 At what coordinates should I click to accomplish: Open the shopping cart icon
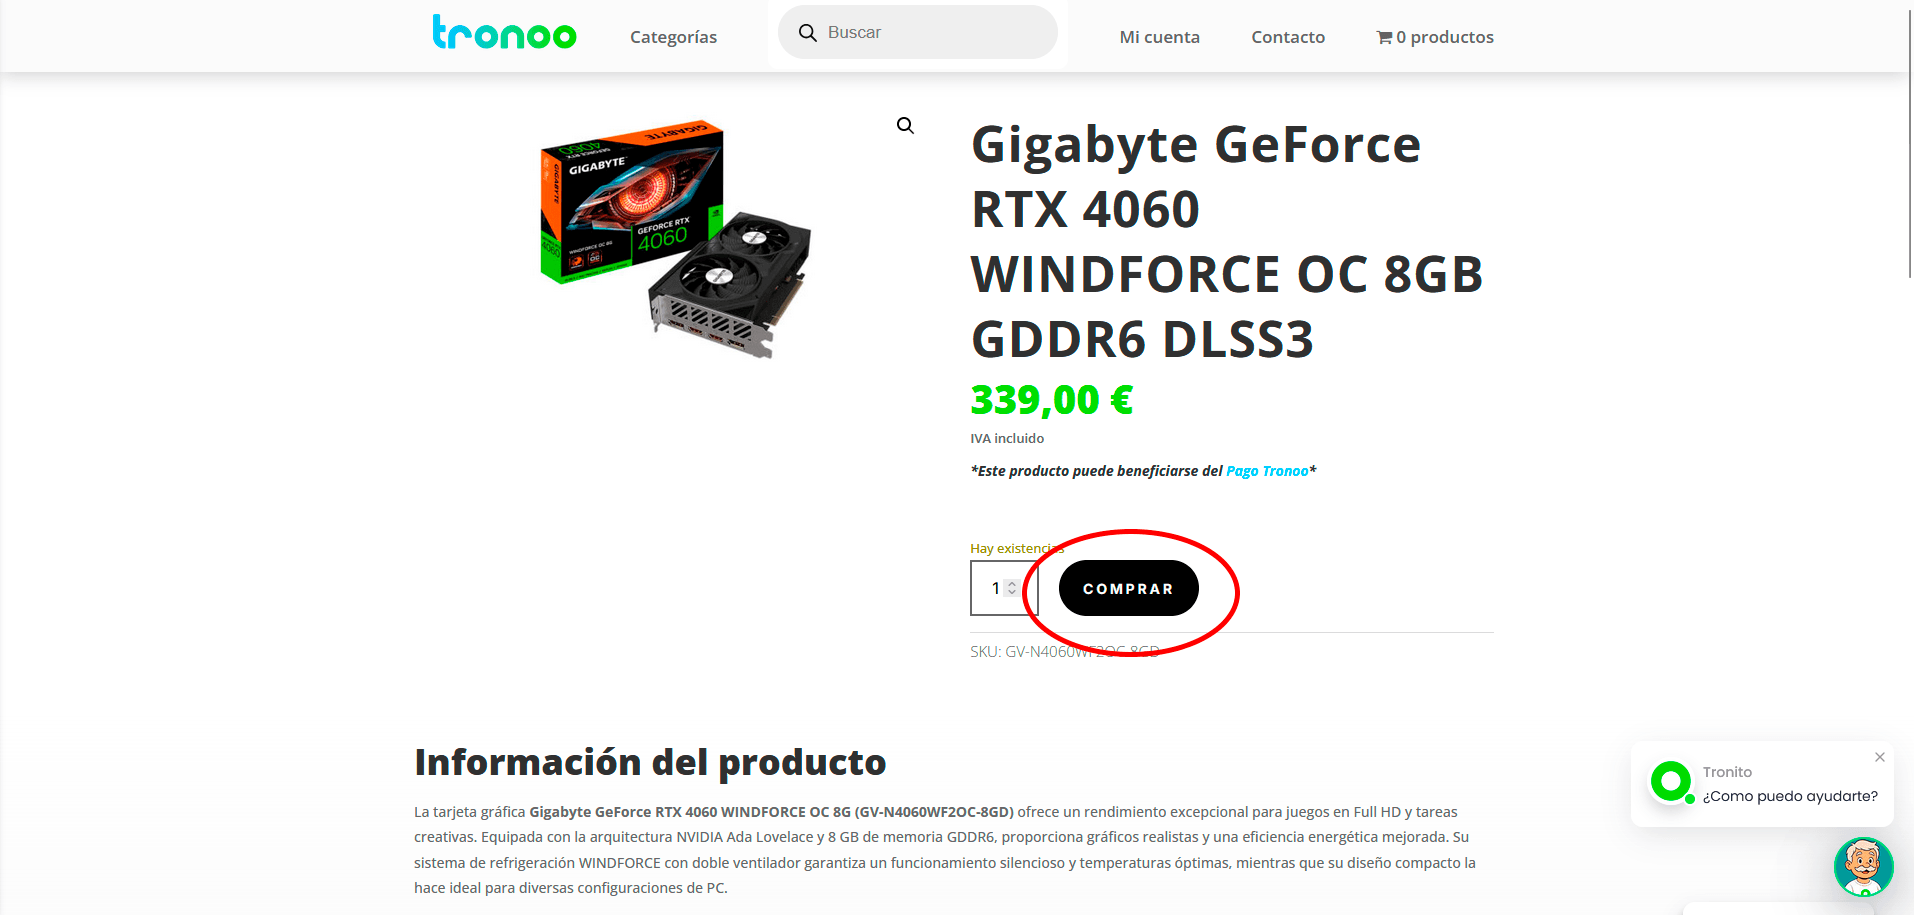click(1384, 38)
